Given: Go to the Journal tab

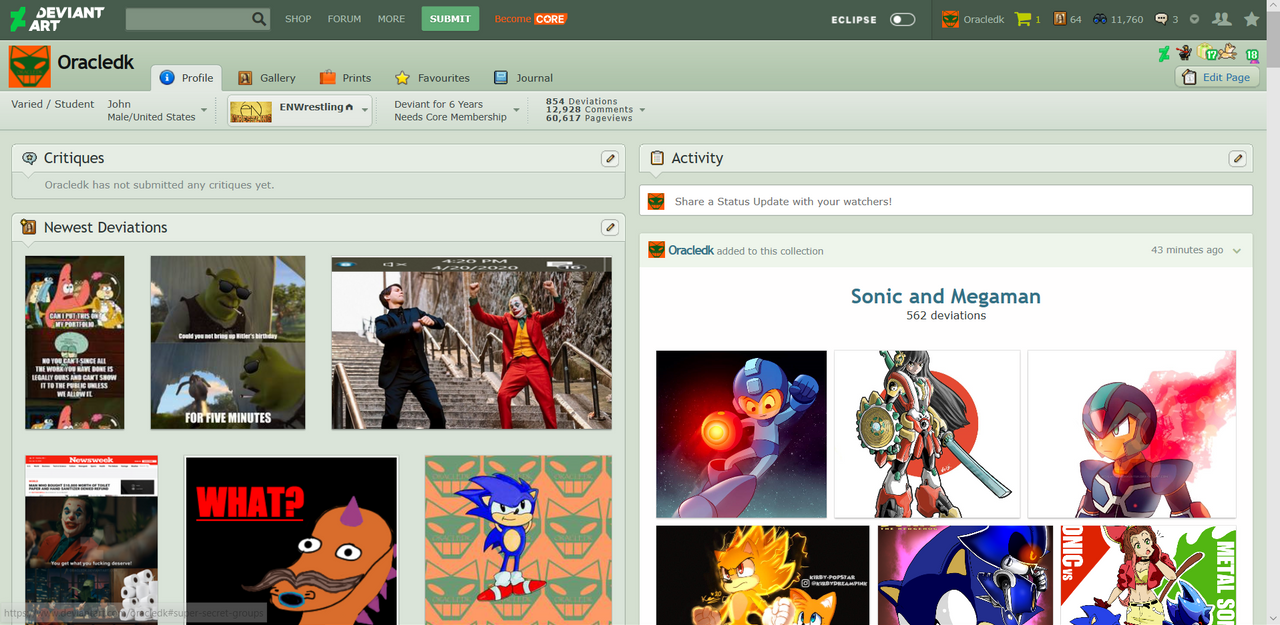Looking at the screenshot, I should click(x=523, y=78).
